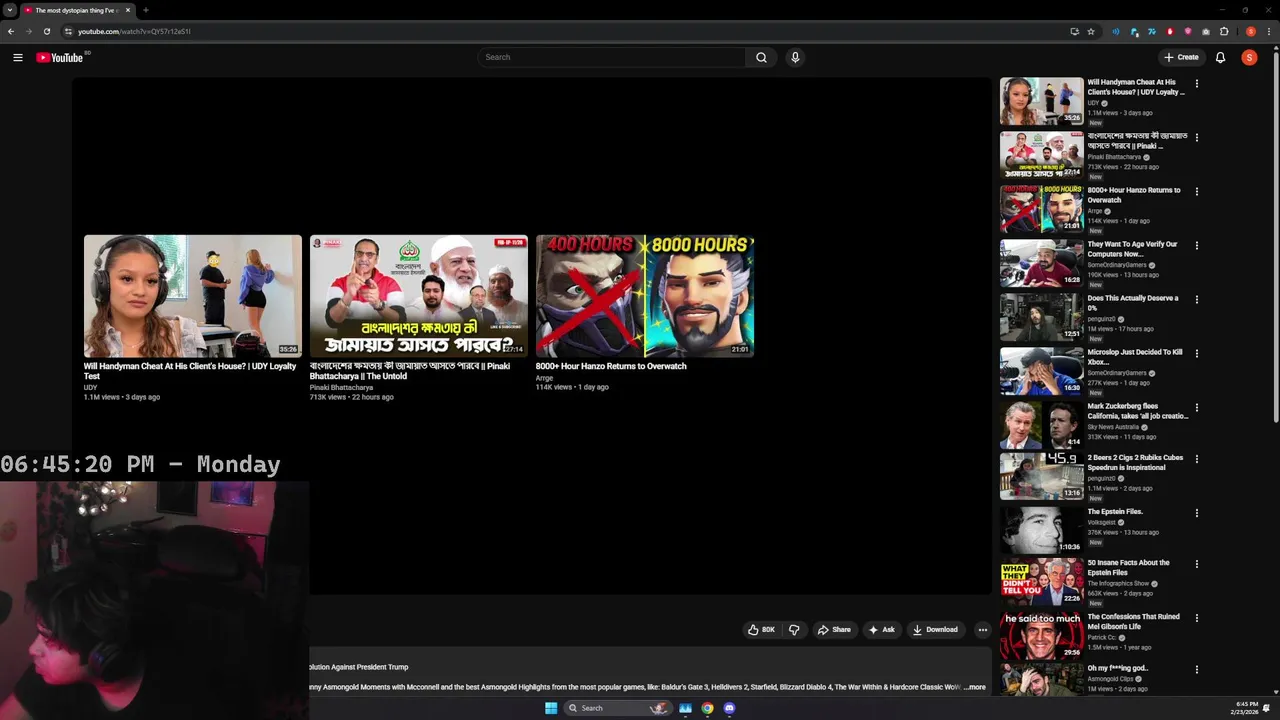Open Chrome extensions puzzle menu
The height and width of the screenshot is (720, 1280).
[1224, 31]
